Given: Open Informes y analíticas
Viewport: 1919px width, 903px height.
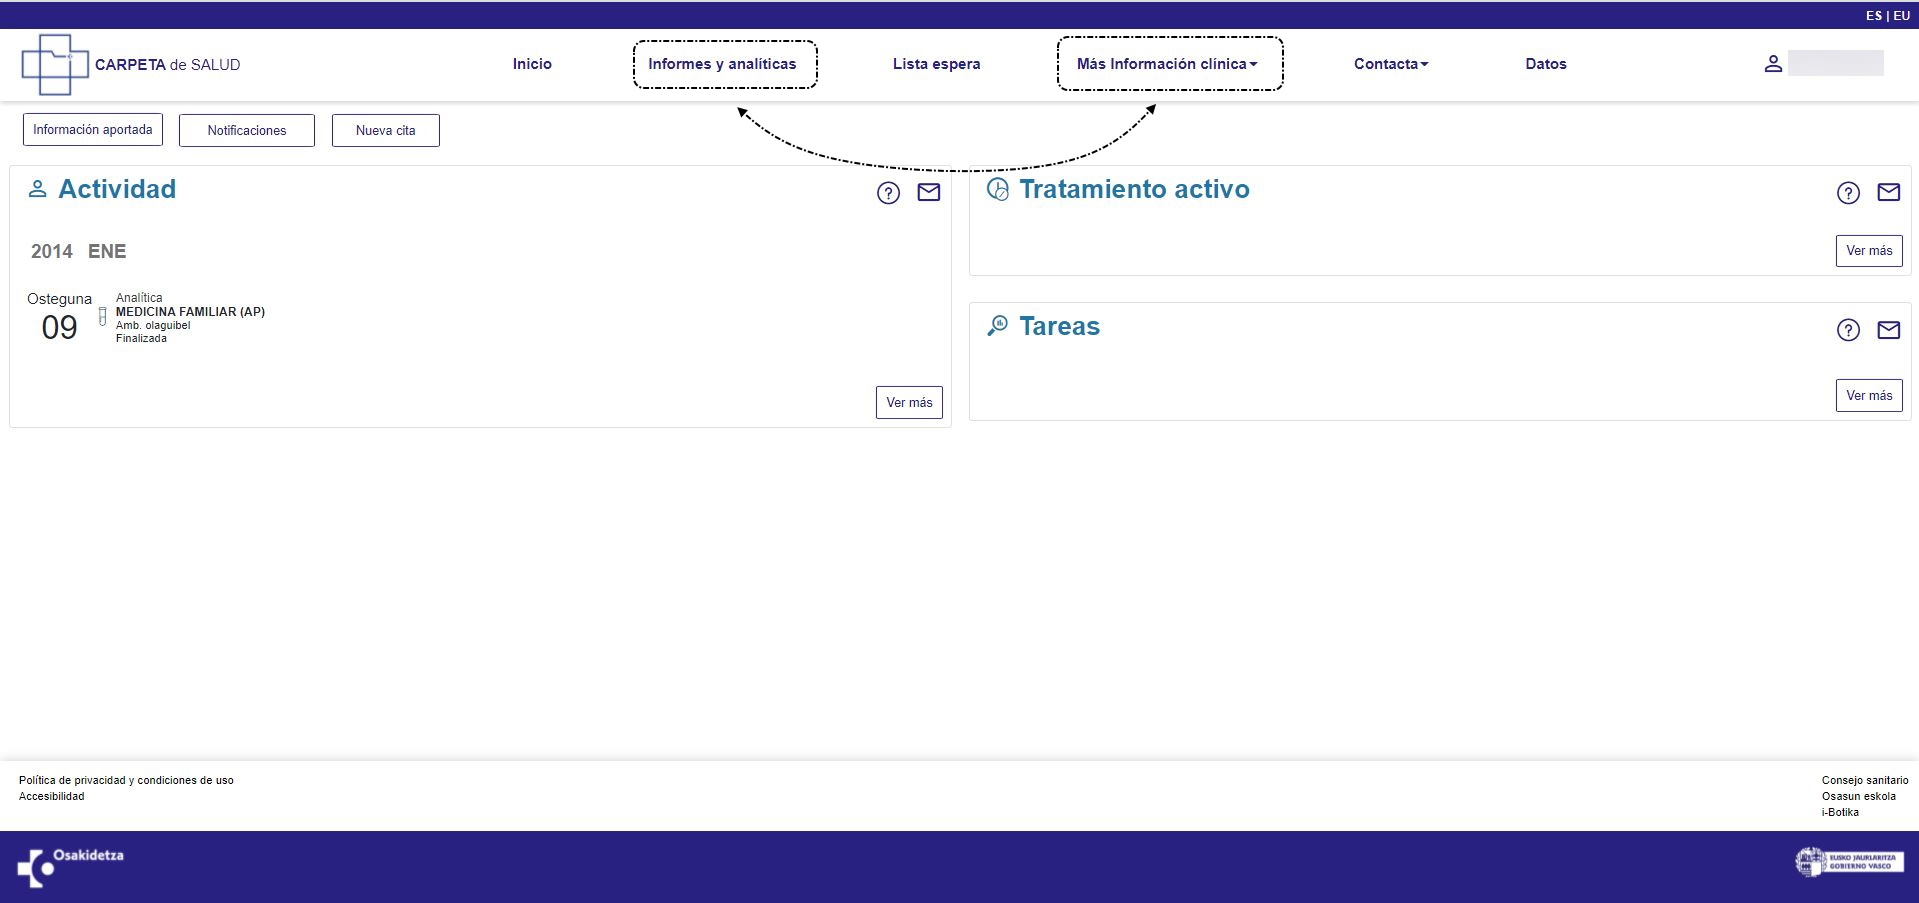Looking at the screenshot, I should pos(722,64).
